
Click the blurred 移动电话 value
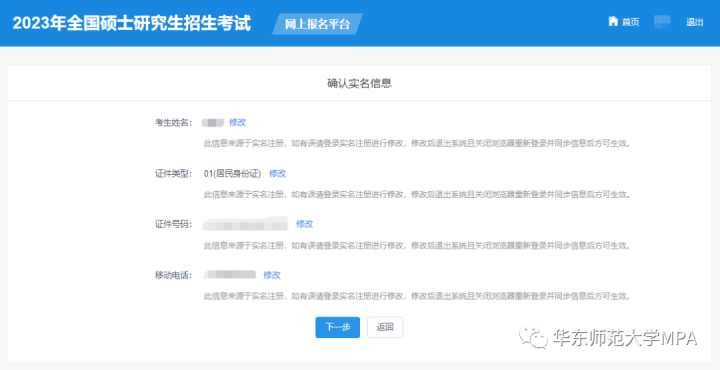click(x=230, y=275)
